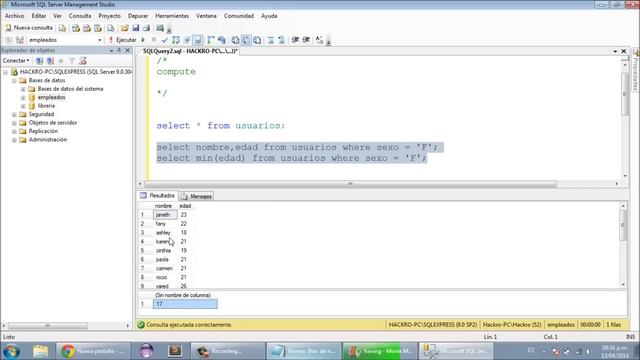Collapse the Bases de datos folder
Image resolution: width=640 pixels, height=360 pixels.
coord(14,80)
